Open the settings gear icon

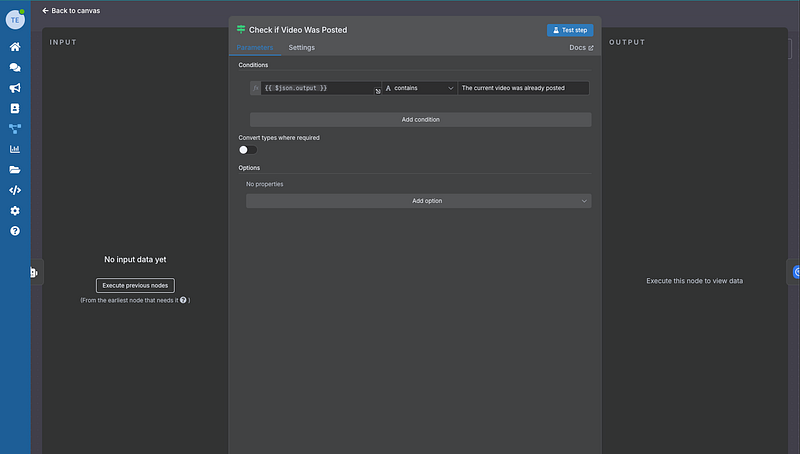[x=15, y=211]
